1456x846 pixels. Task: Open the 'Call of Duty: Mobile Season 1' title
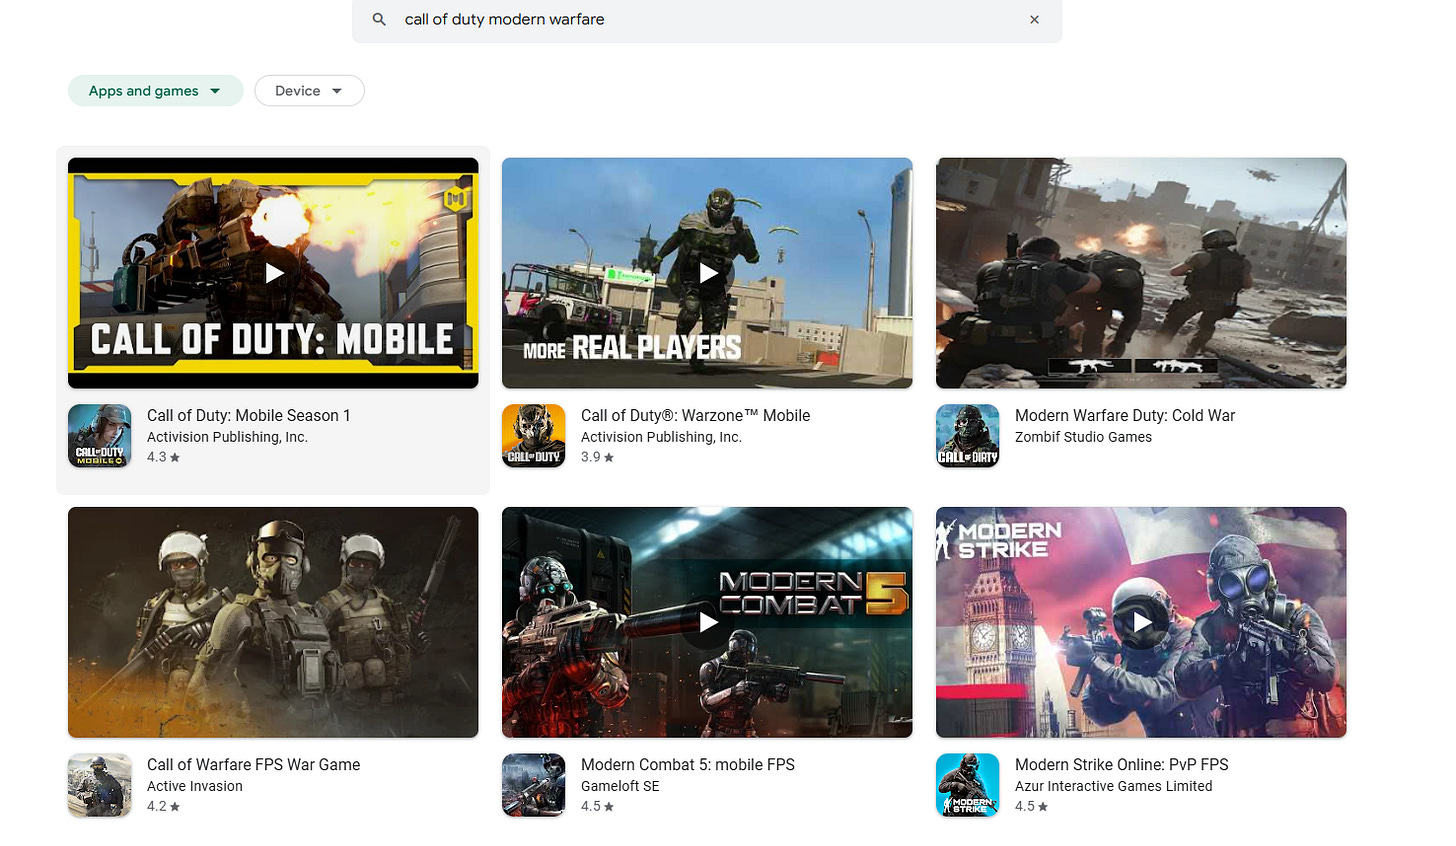[x=248, y=415]
